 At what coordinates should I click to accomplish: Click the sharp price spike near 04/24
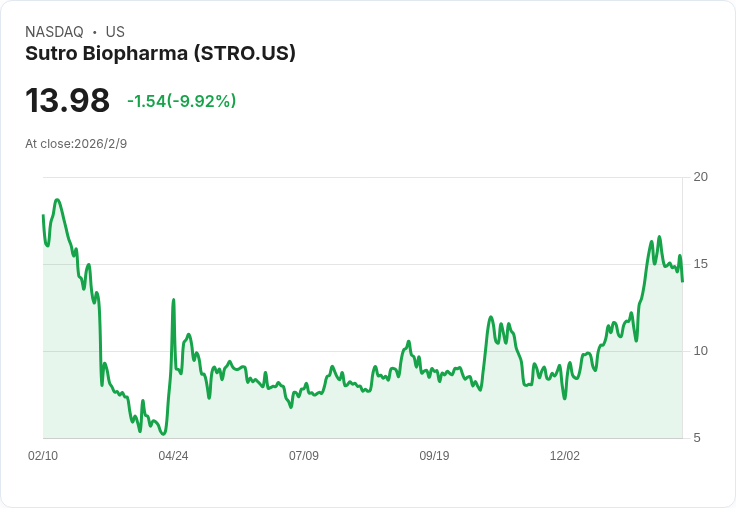174,299
